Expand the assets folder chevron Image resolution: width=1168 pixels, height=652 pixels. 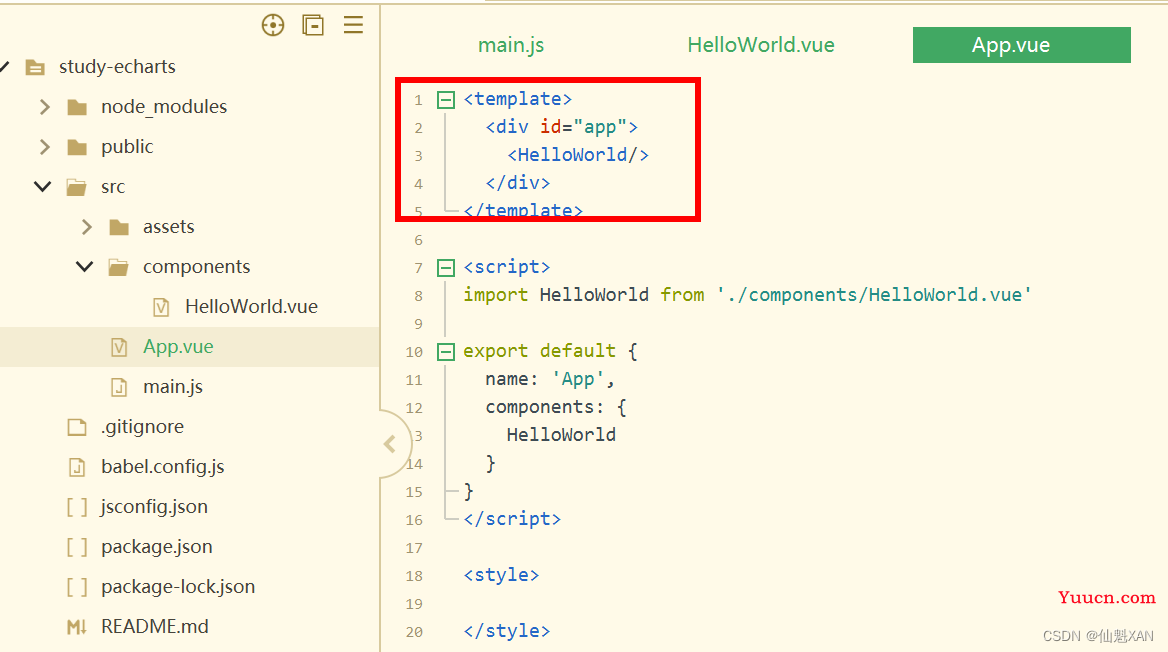[86, 227]
